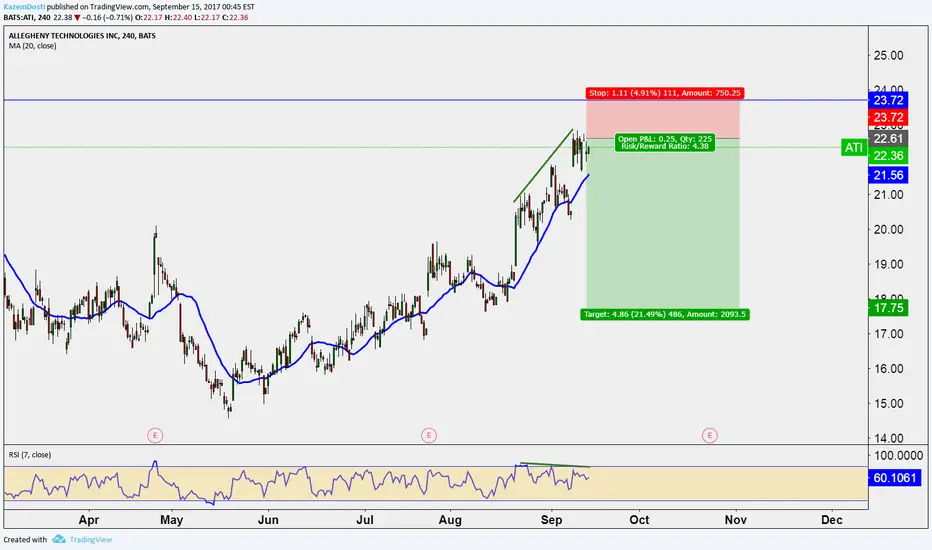This screenshot has width=932, height=550.
Task: Click the earnings E marker near October
Action: [709, 435]
